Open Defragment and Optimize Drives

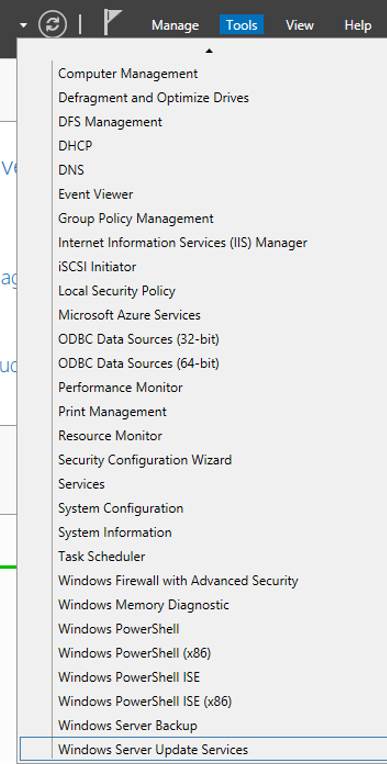tap(153, 97)
